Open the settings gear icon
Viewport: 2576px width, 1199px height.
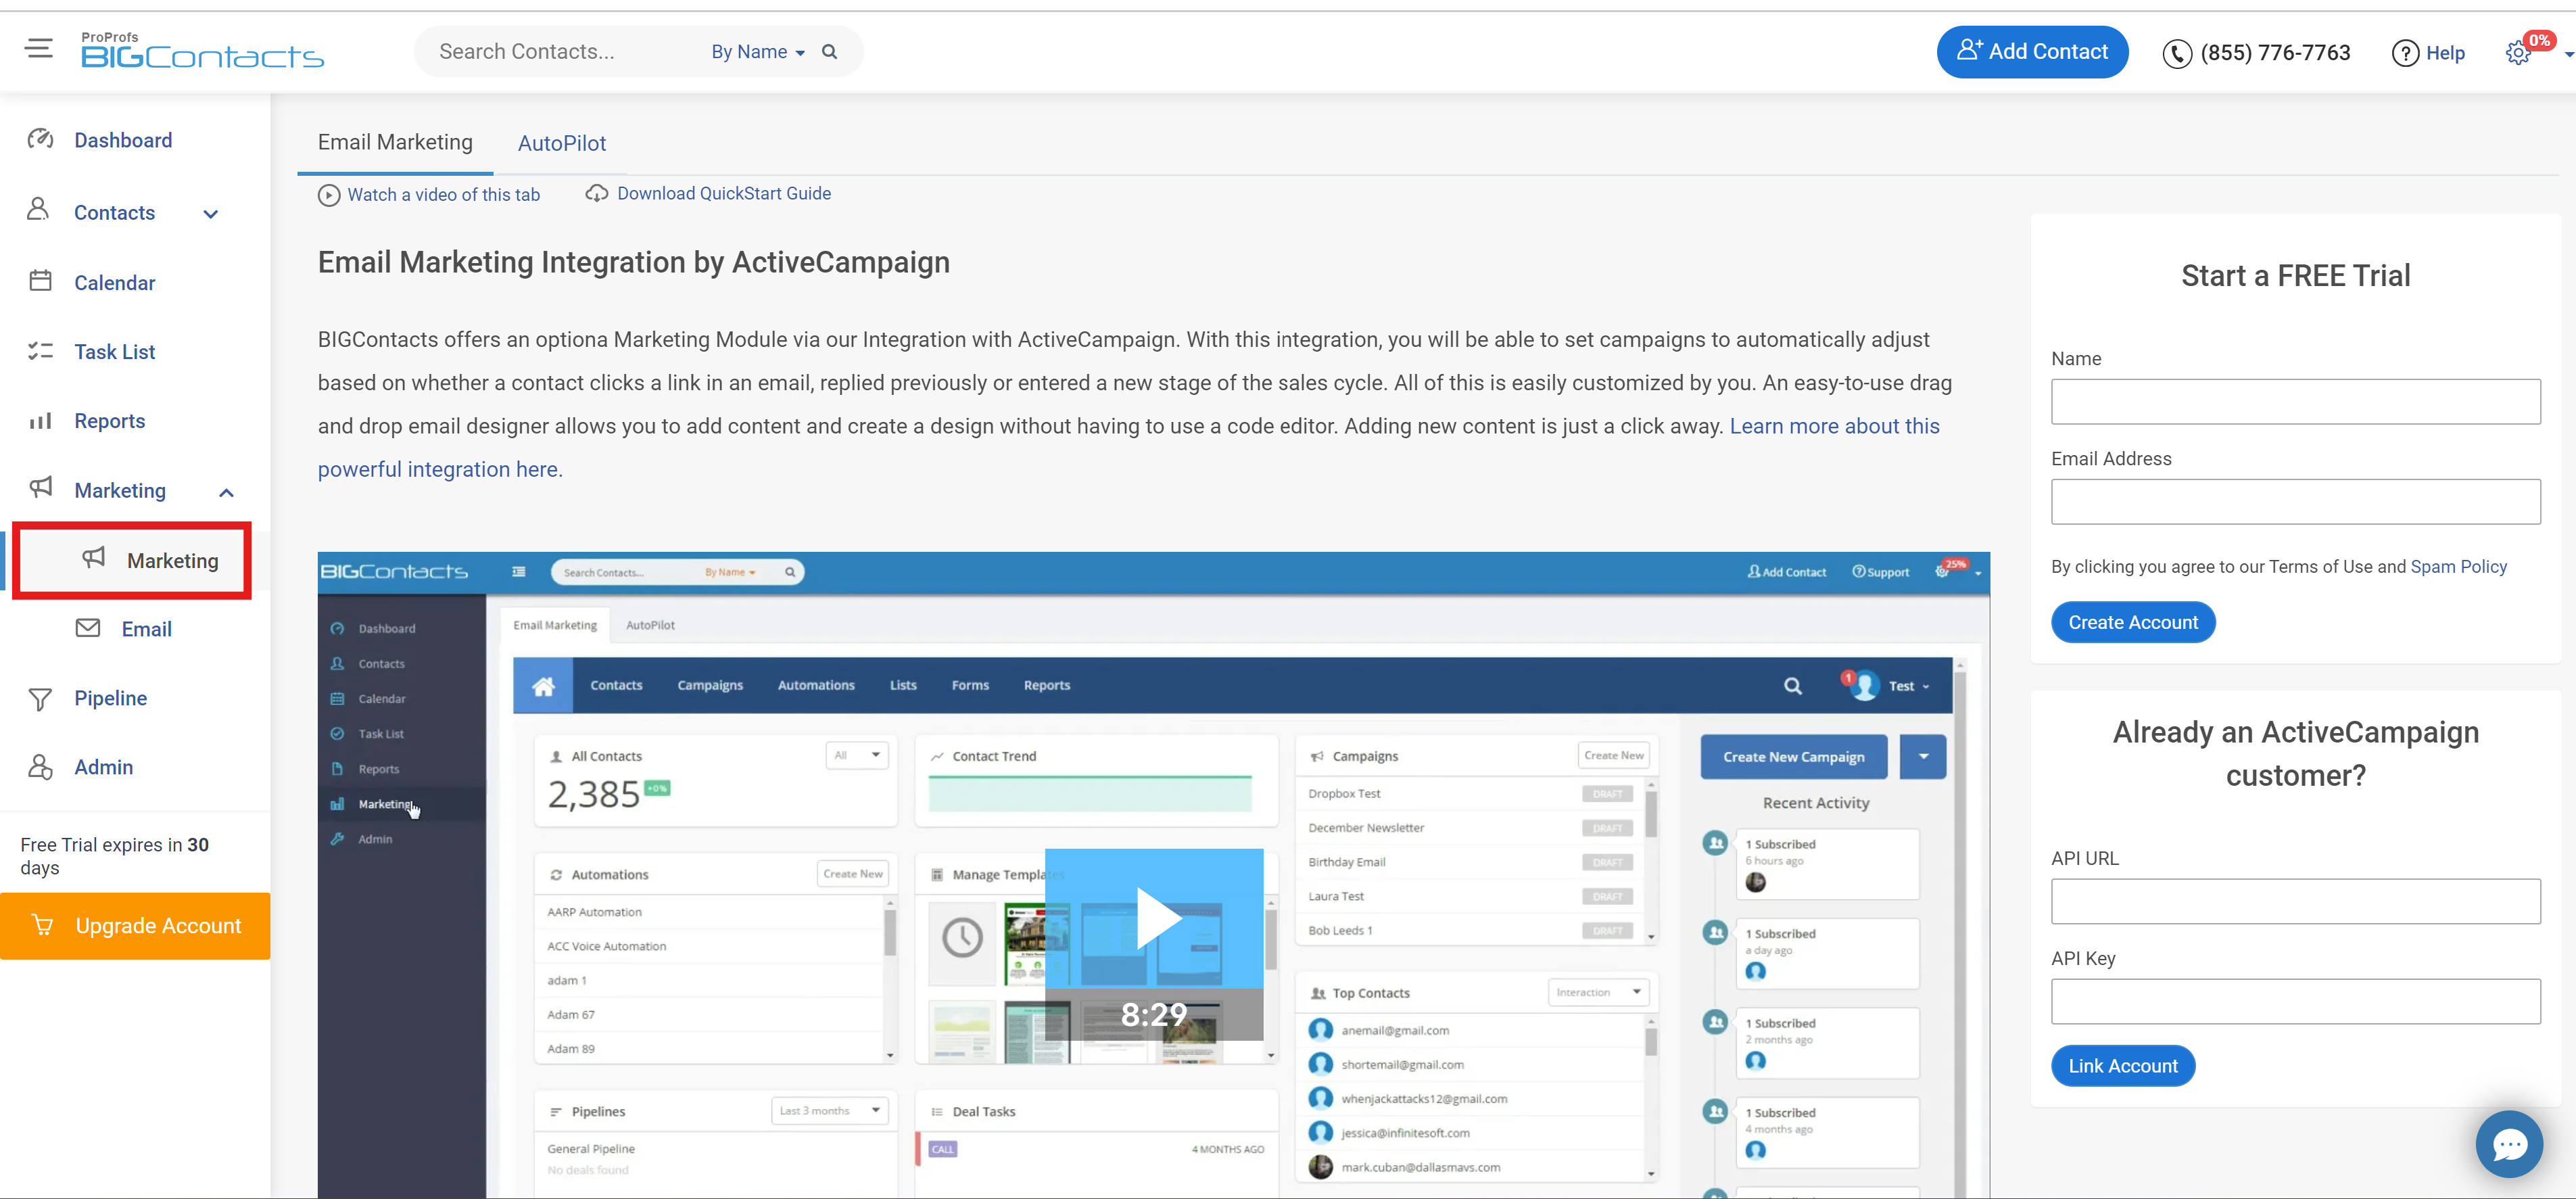[2517, 53]
